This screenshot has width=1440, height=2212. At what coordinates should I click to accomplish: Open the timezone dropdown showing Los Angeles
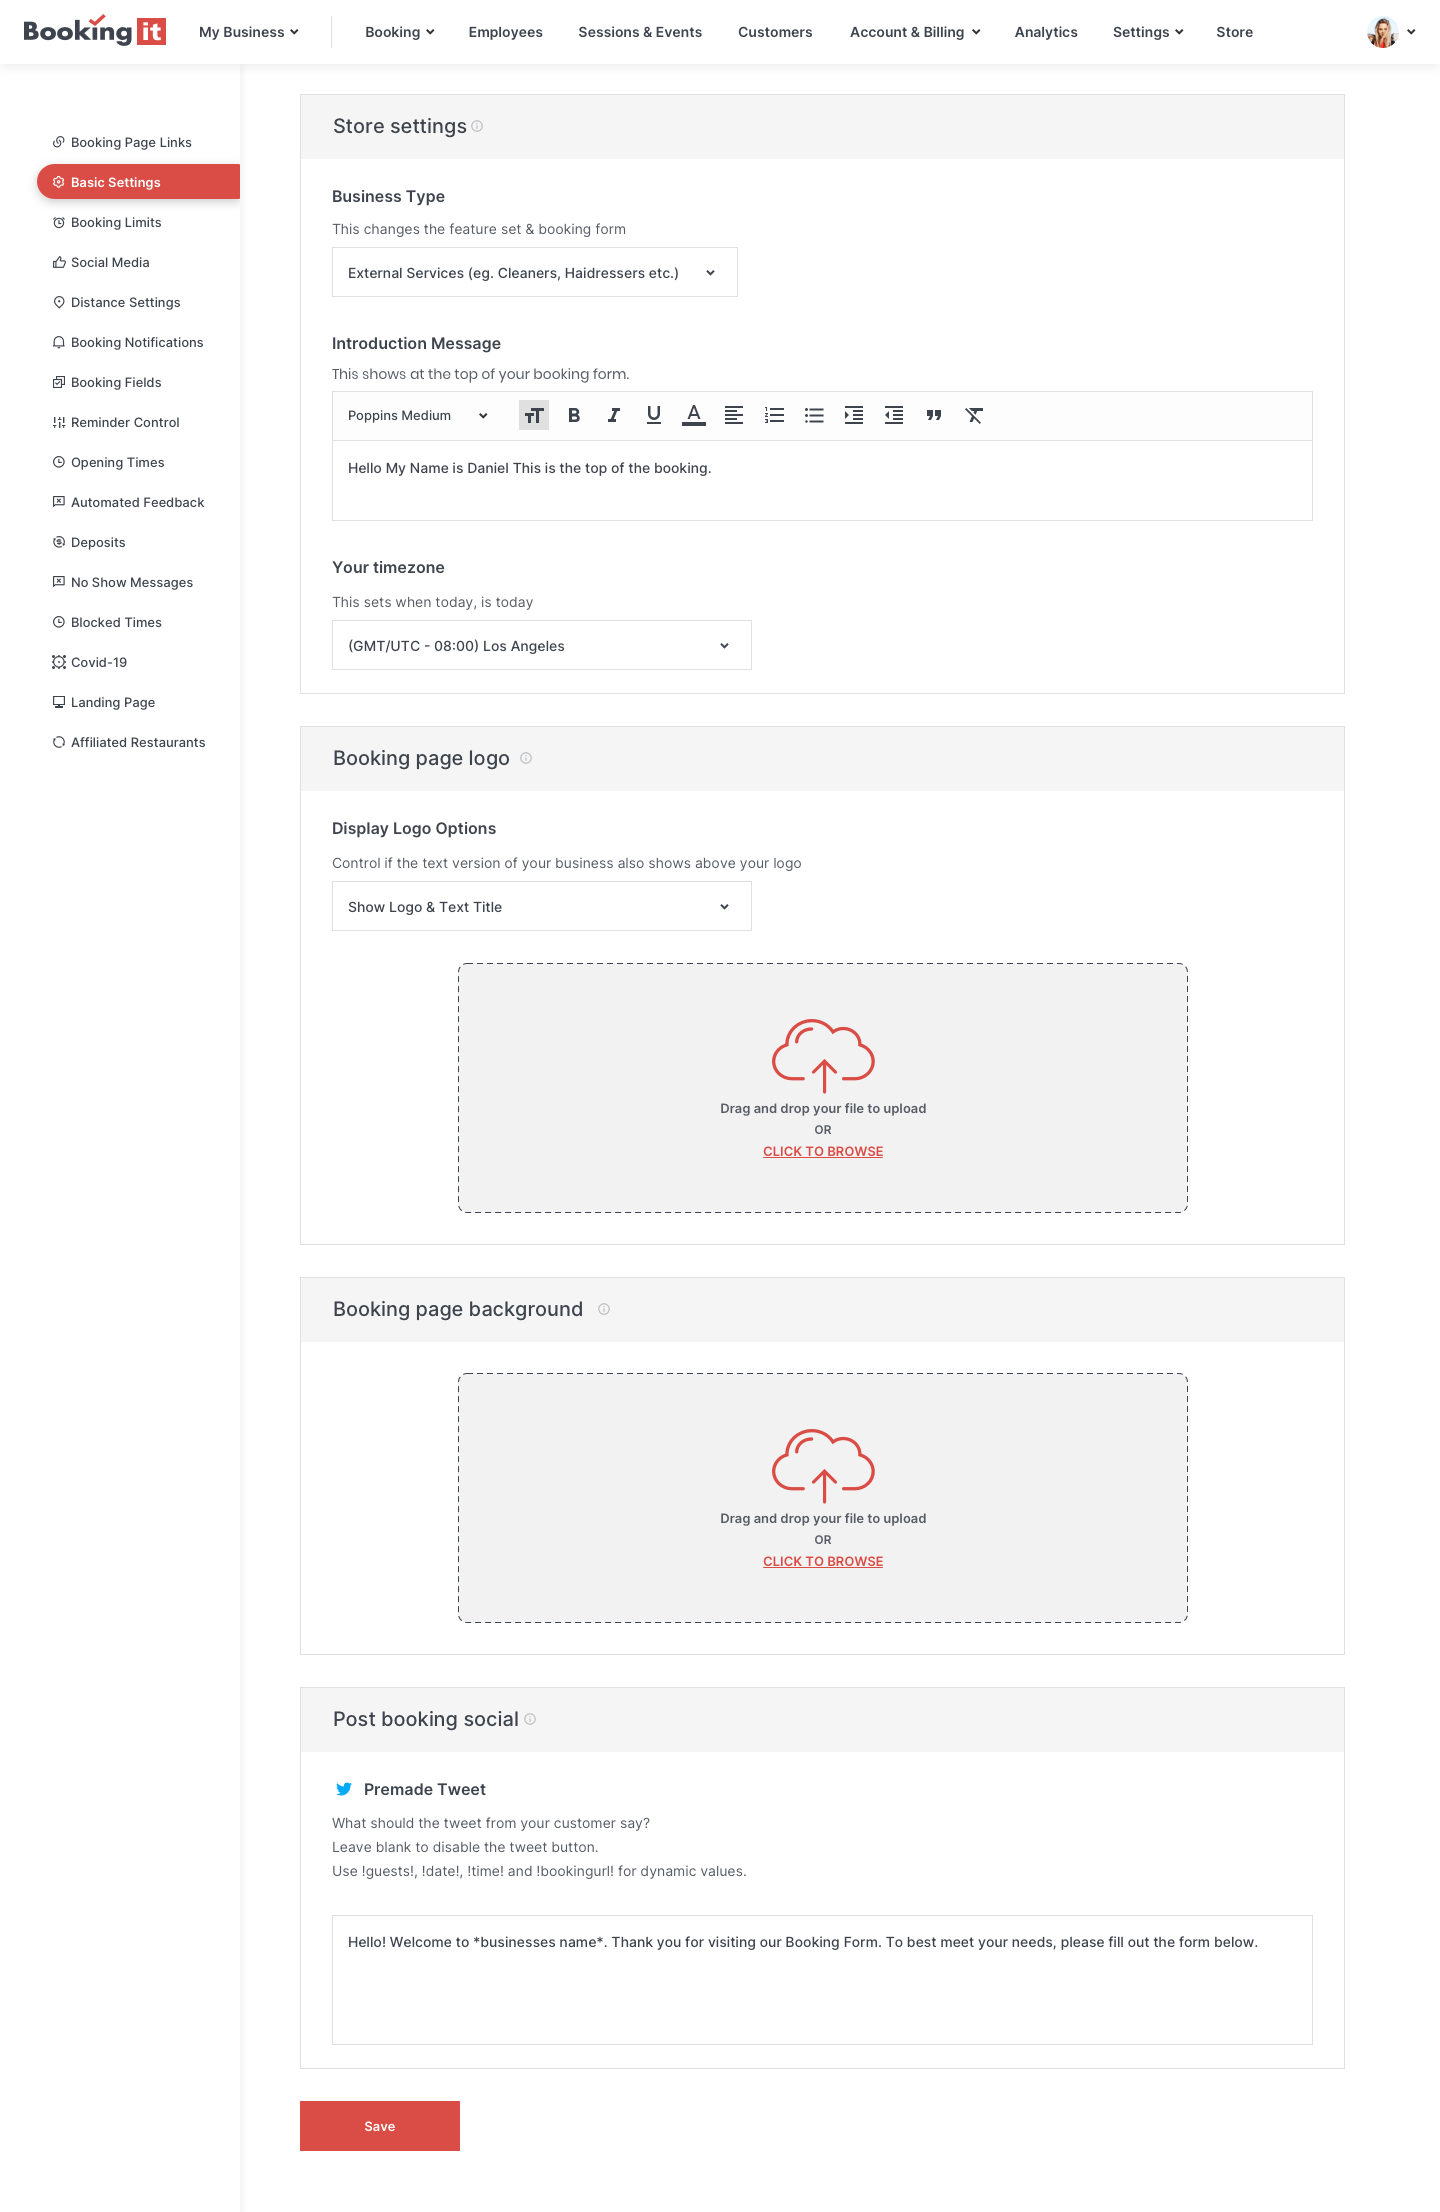tap(542, 645)
